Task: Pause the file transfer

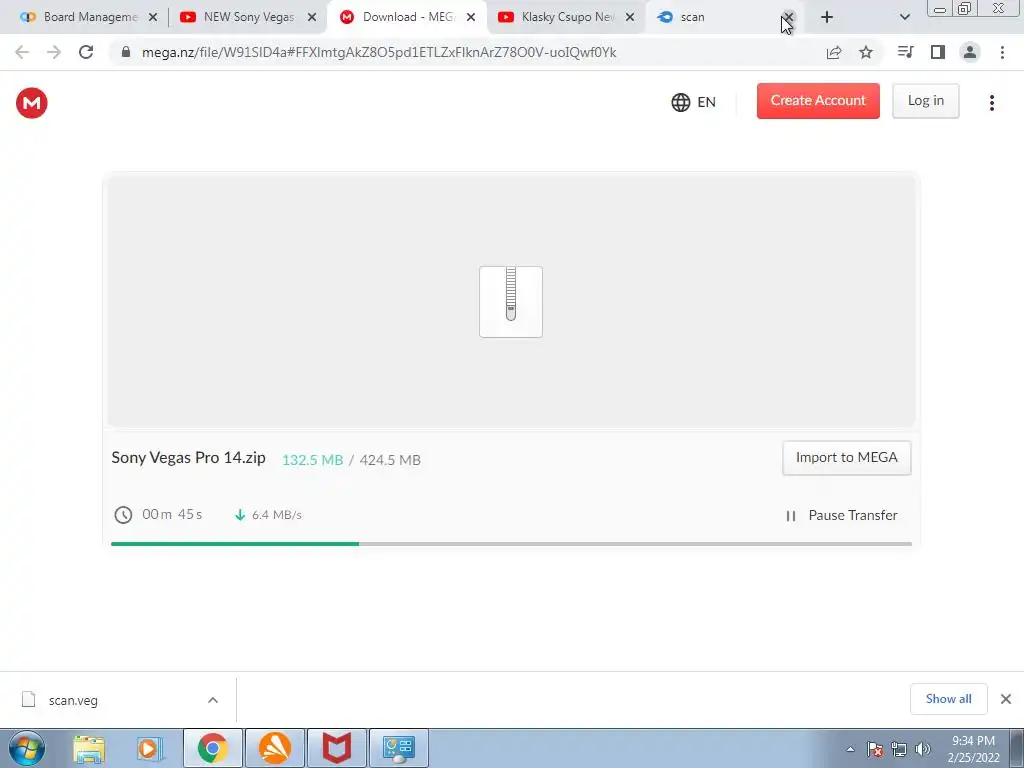Action: click(x=841, y=515)
